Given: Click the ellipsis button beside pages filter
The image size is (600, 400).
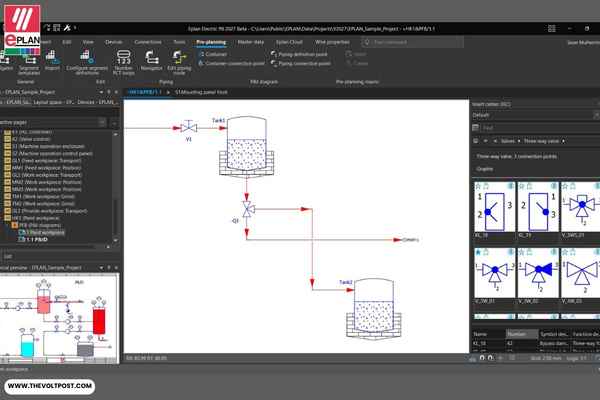Looking at the screenshot, I should (x=114, y=122).
